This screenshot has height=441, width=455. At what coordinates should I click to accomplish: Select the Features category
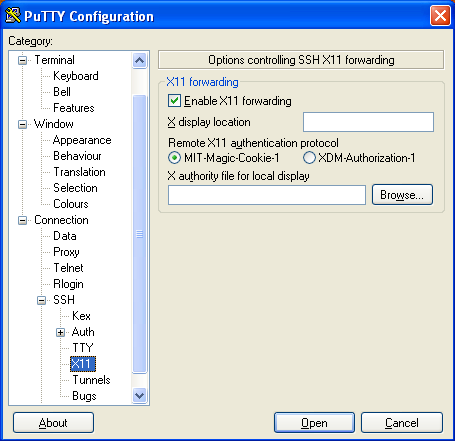pos(74,108)
